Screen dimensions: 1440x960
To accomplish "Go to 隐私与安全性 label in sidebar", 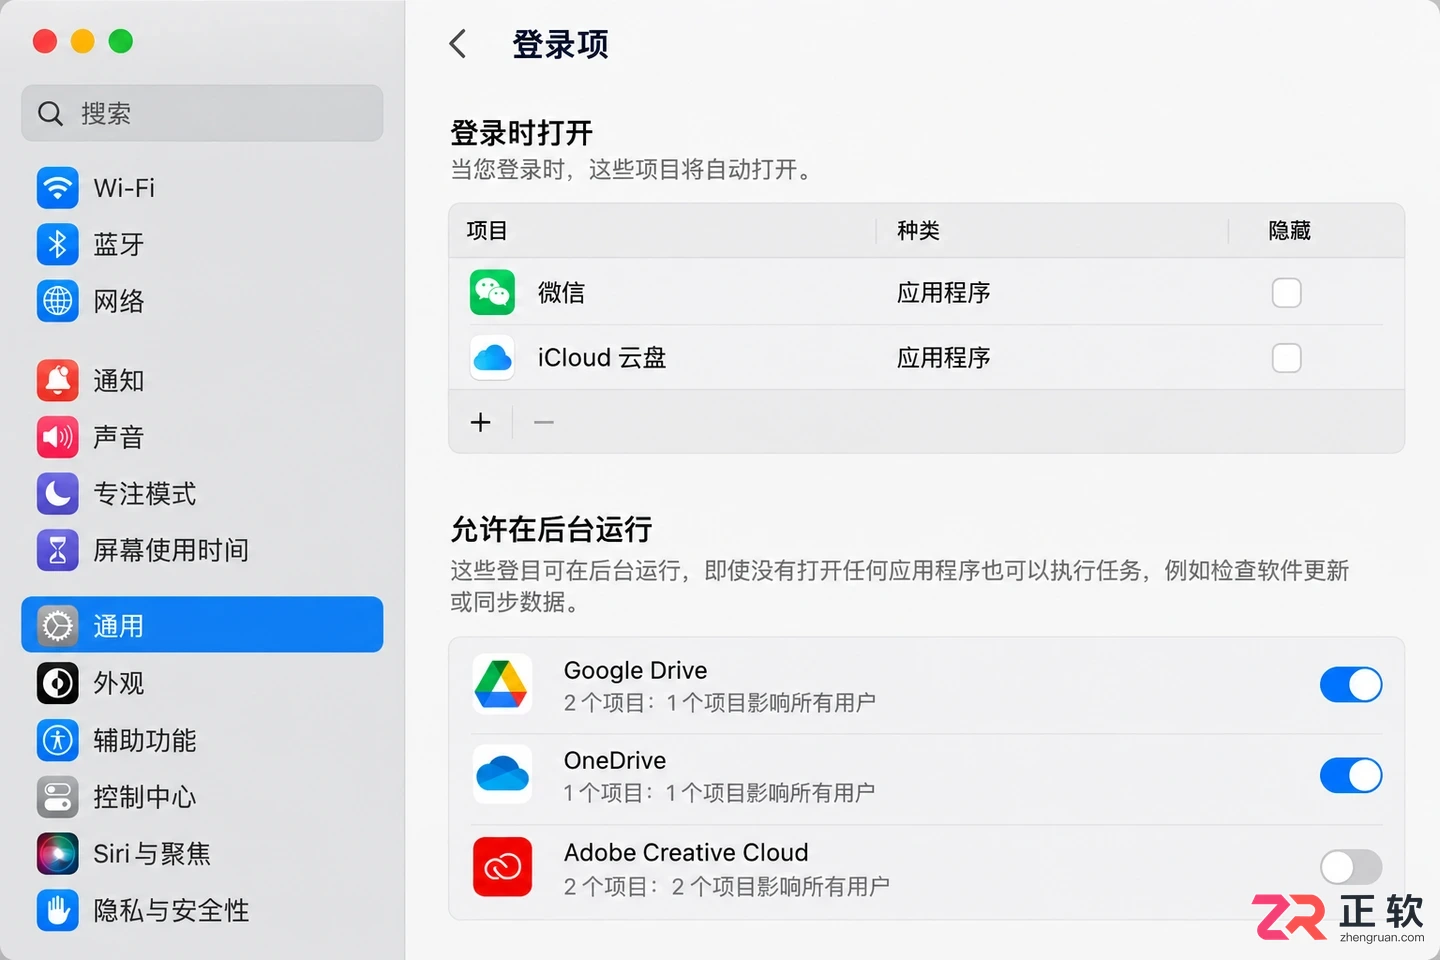I will tap(171, 910).
